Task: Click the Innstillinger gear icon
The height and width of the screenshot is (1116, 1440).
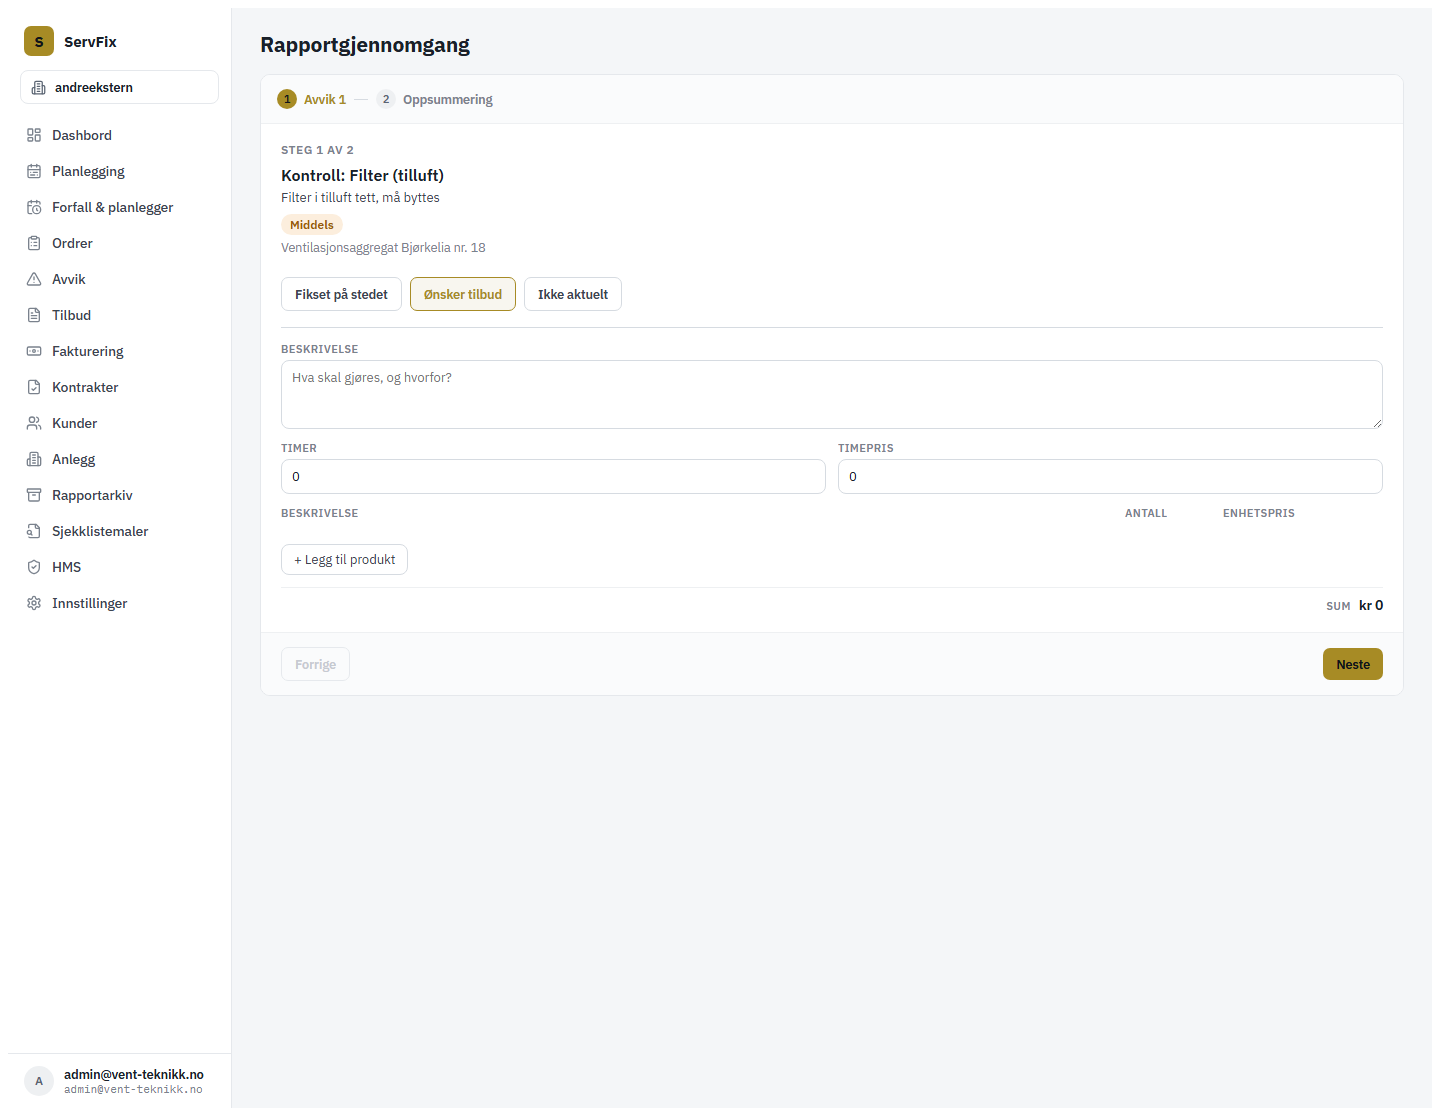Action: 34,603
